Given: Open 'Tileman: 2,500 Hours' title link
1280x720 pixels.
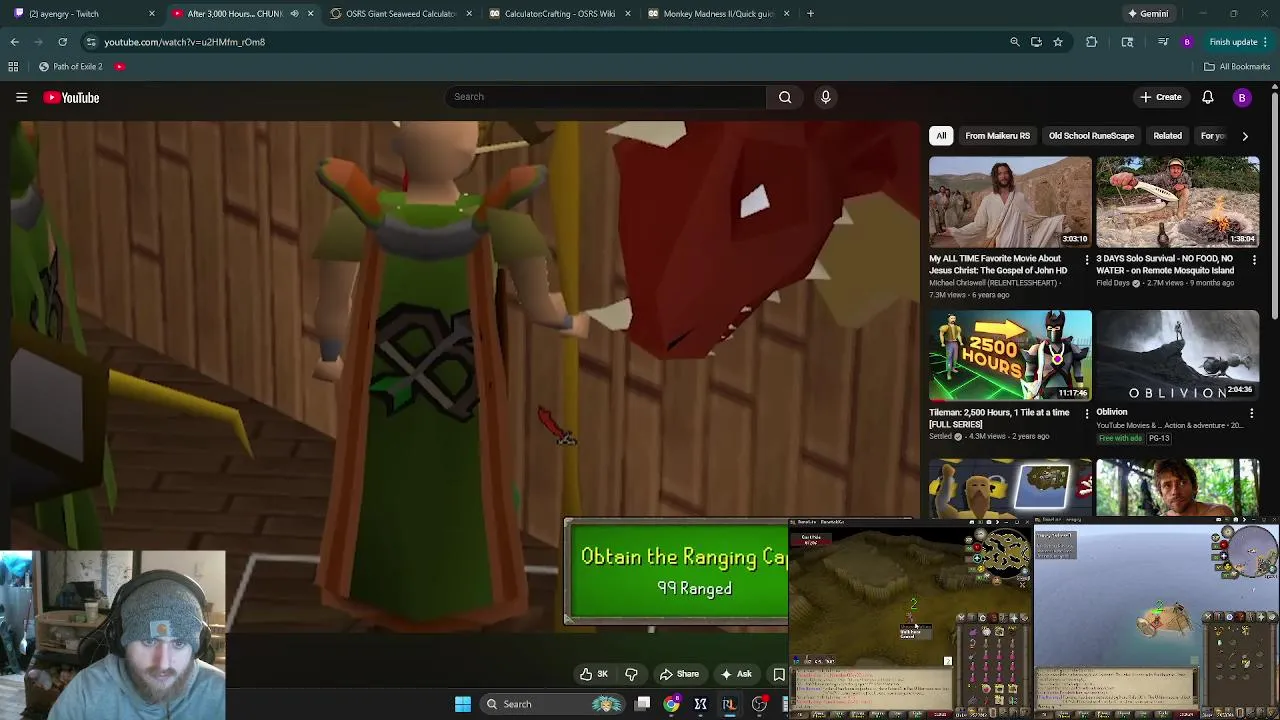Looking at the screenshot, I should point(999,418).
